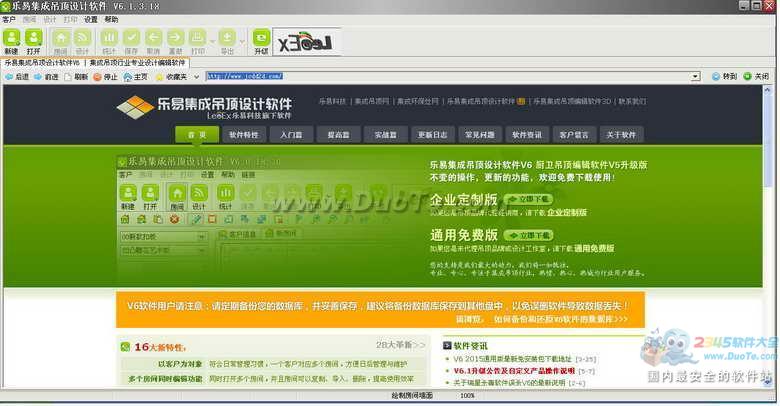Open the 28大革新>> link
780x406 pixels.
click(401, 345)
